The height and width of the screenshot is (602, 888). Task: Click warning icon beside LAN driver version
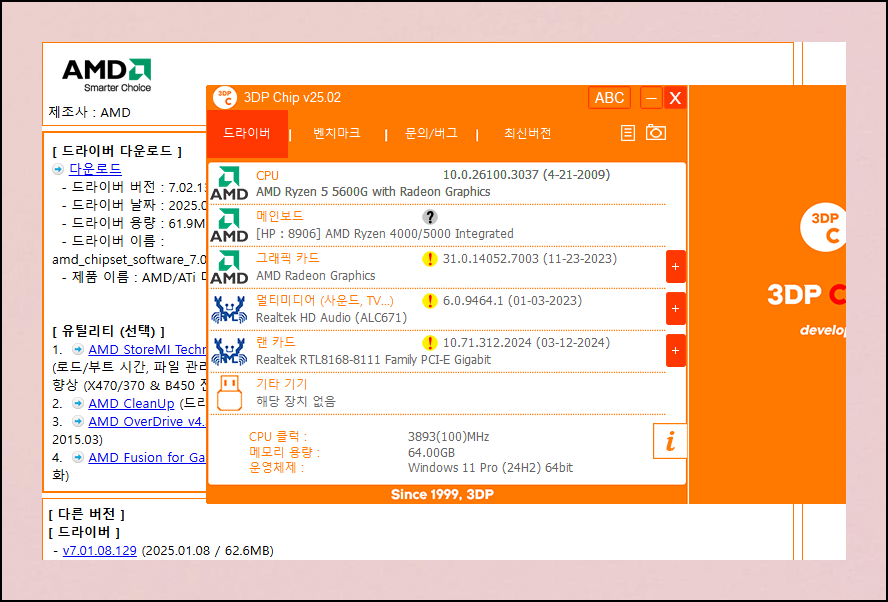[430, 343]
